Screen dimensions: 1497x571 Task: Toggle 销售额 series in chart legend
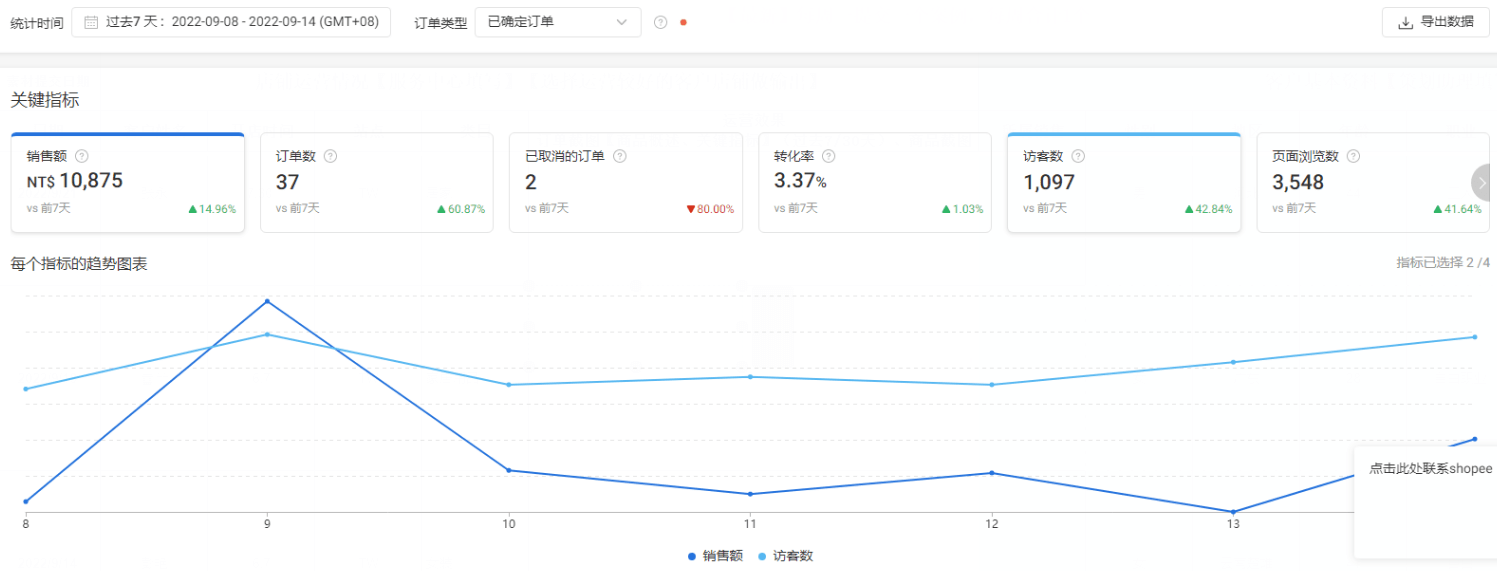[x=715, y=556]
